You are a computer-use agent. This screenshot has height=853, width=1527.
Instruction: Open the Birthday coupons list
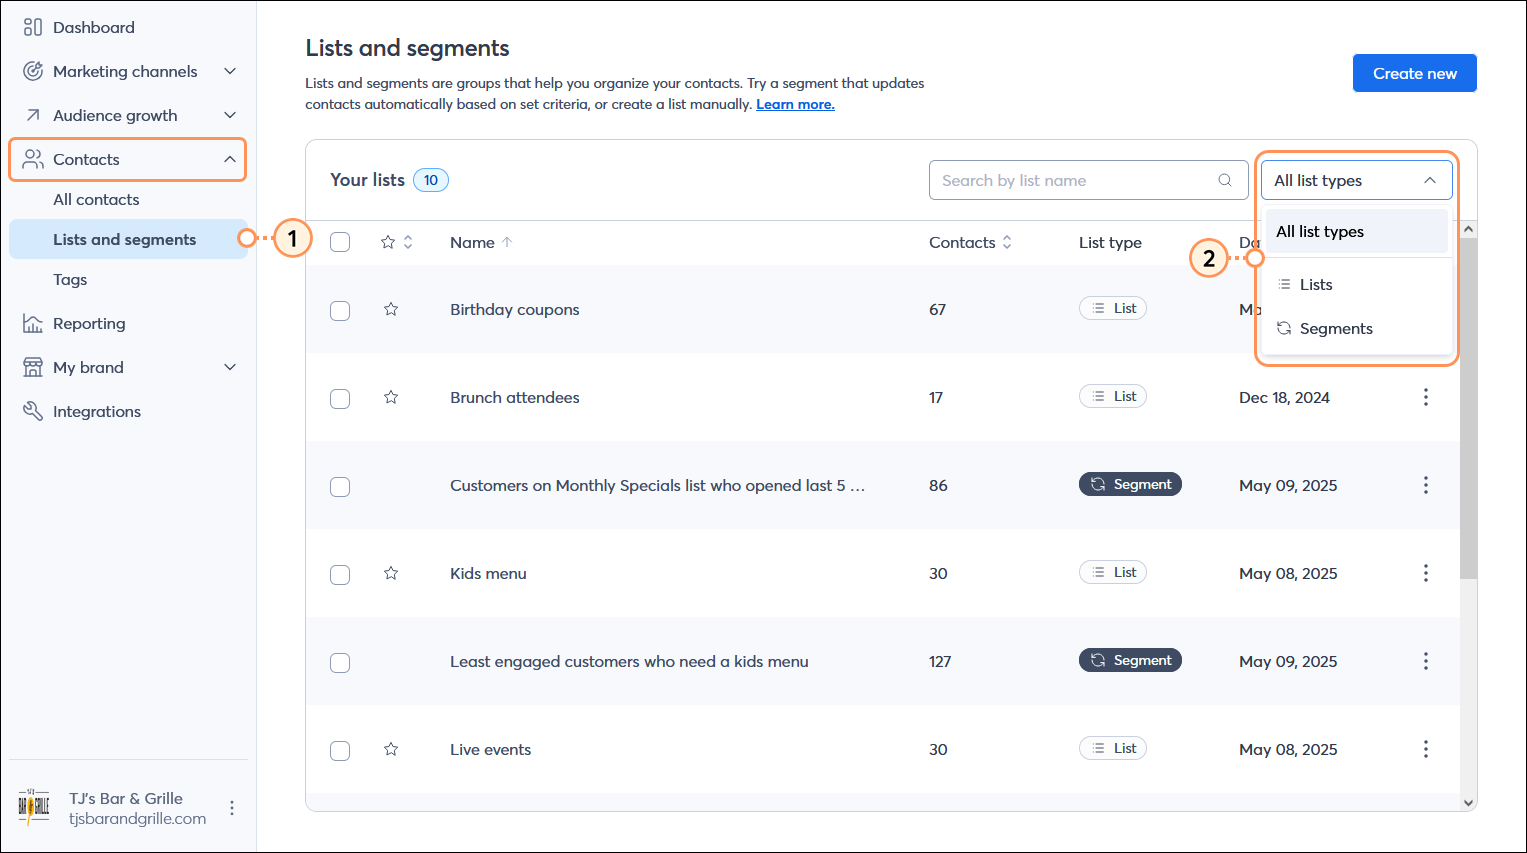[x=515, y=309]
